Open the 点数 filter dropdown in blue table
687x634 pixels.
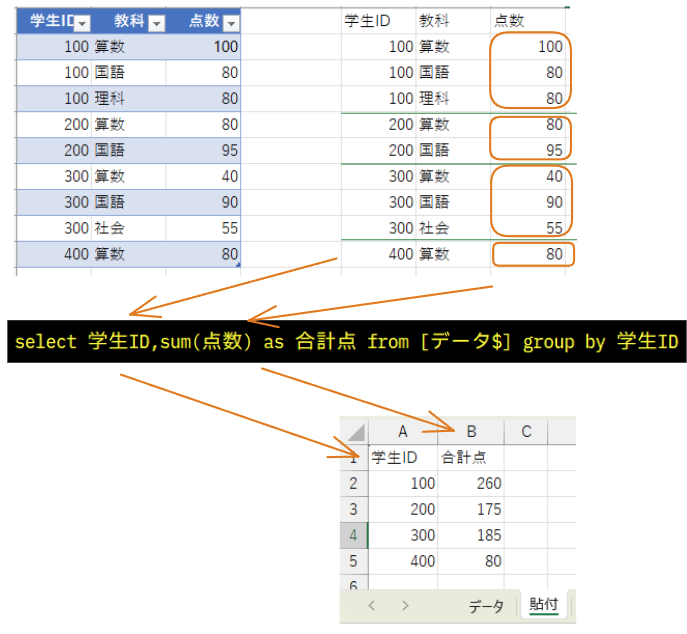(231, 23)
